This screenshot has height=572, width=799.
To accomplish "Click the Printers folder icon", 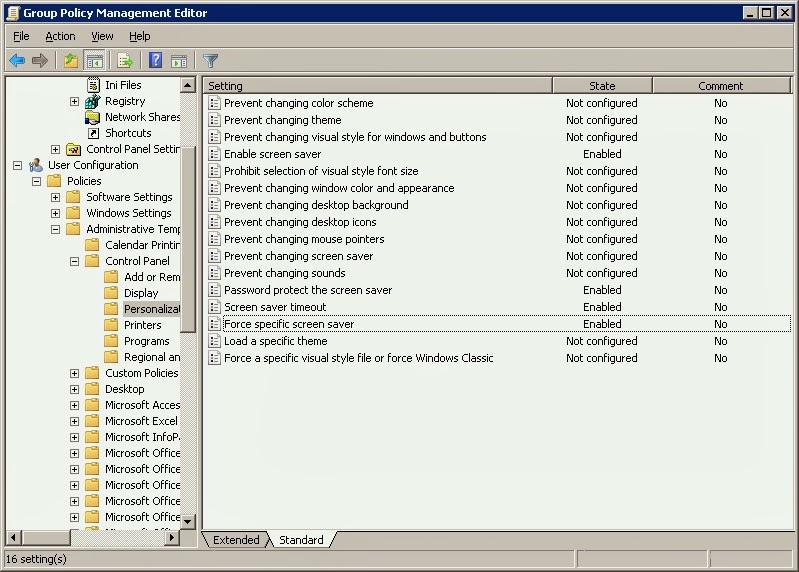I will 111,325.
